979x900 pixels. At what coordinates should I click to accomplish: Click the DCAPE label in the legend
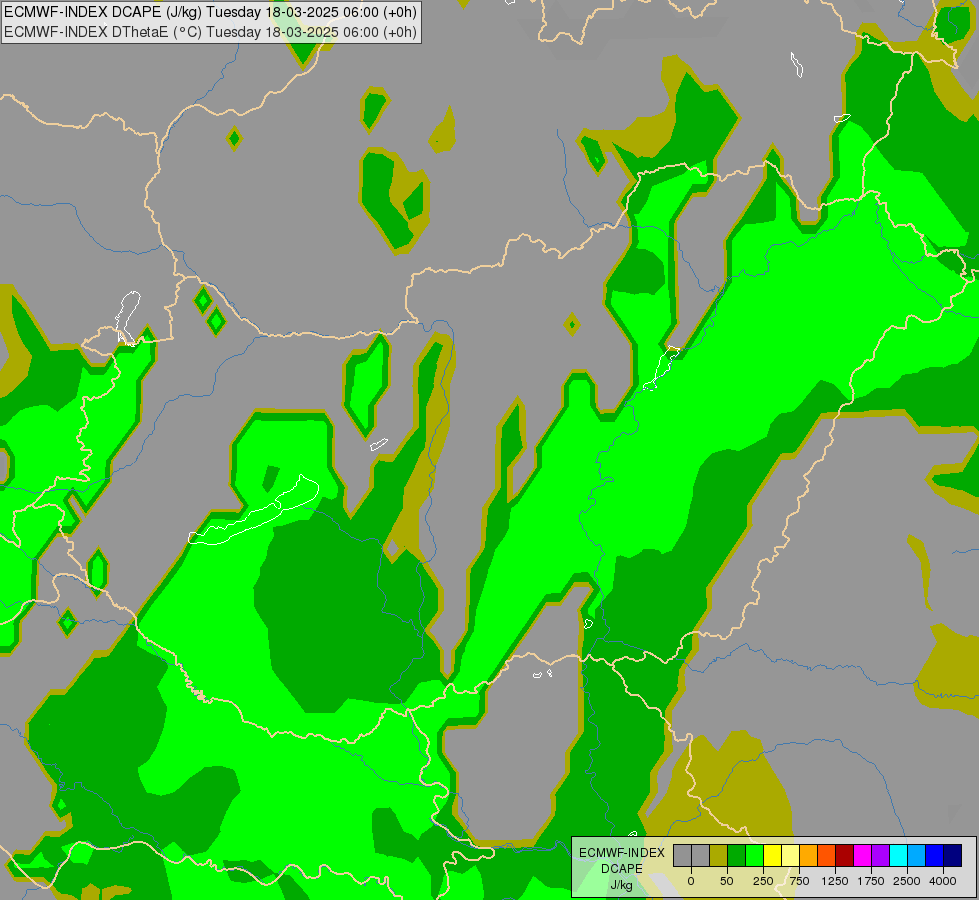click(621, 869)
